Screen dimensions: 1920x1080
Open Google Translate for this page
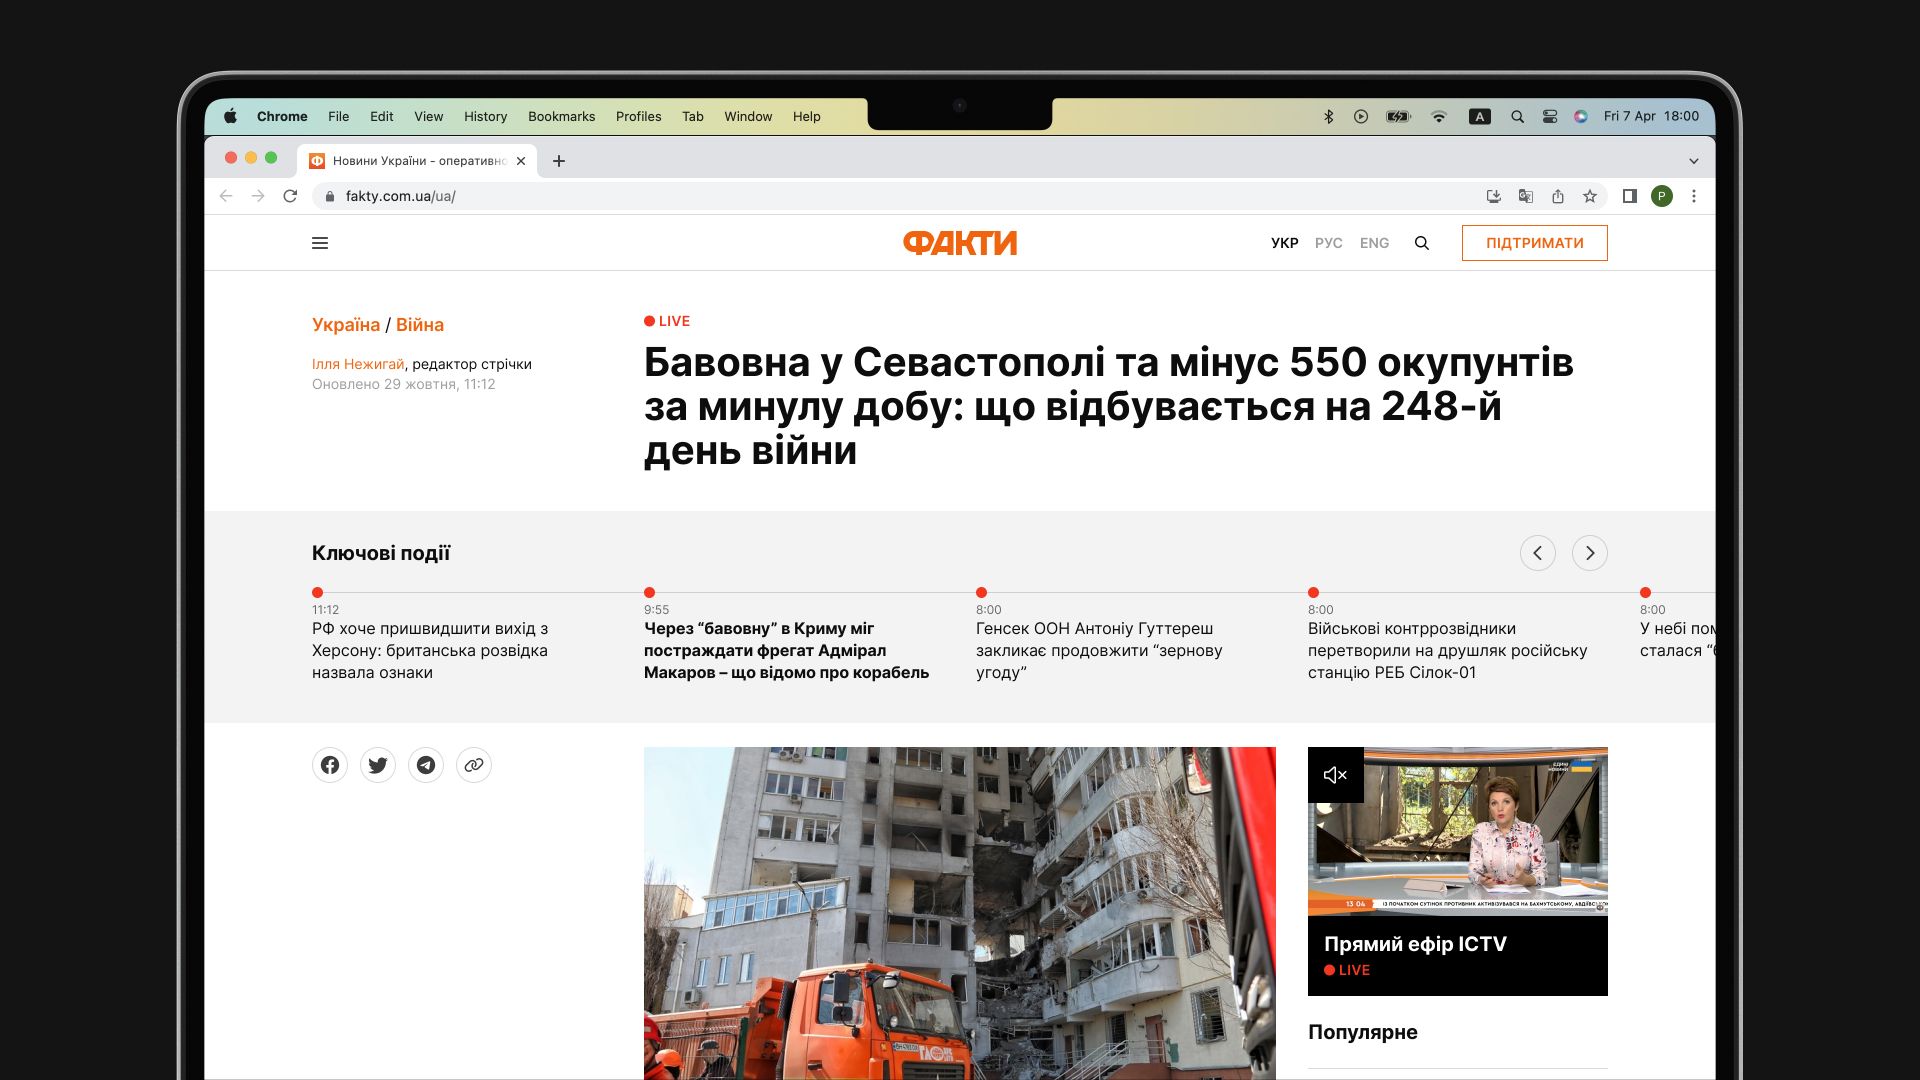1526,196
